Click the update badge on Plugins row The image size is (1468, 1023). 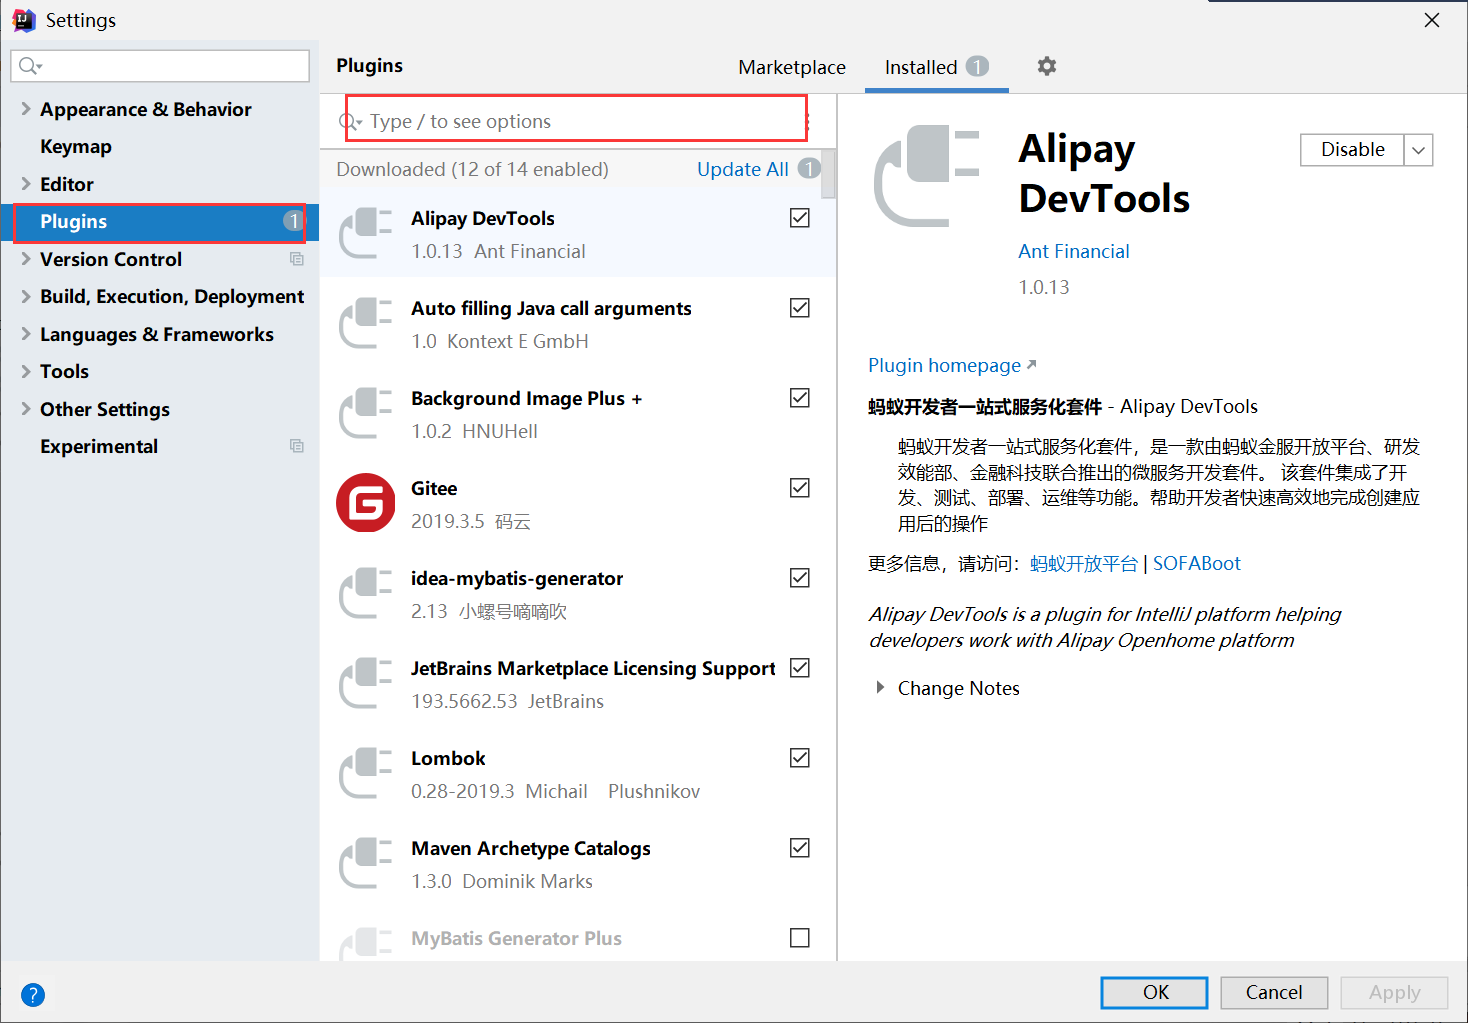[x=293, y=221]
